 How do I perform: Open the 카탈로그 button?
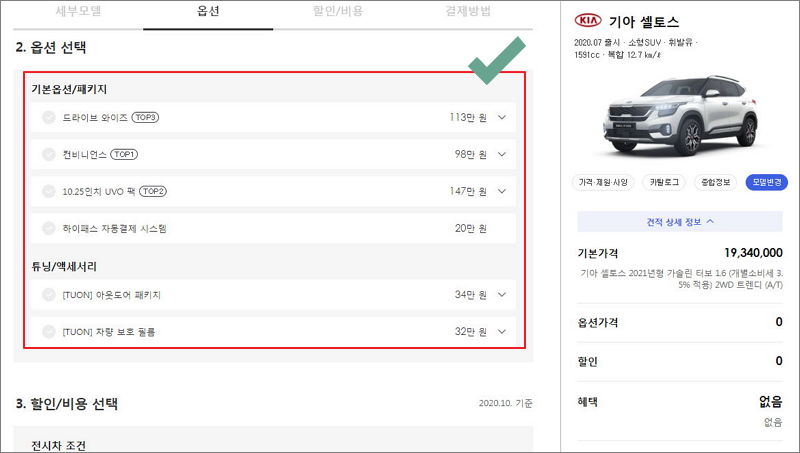point(664,182)
